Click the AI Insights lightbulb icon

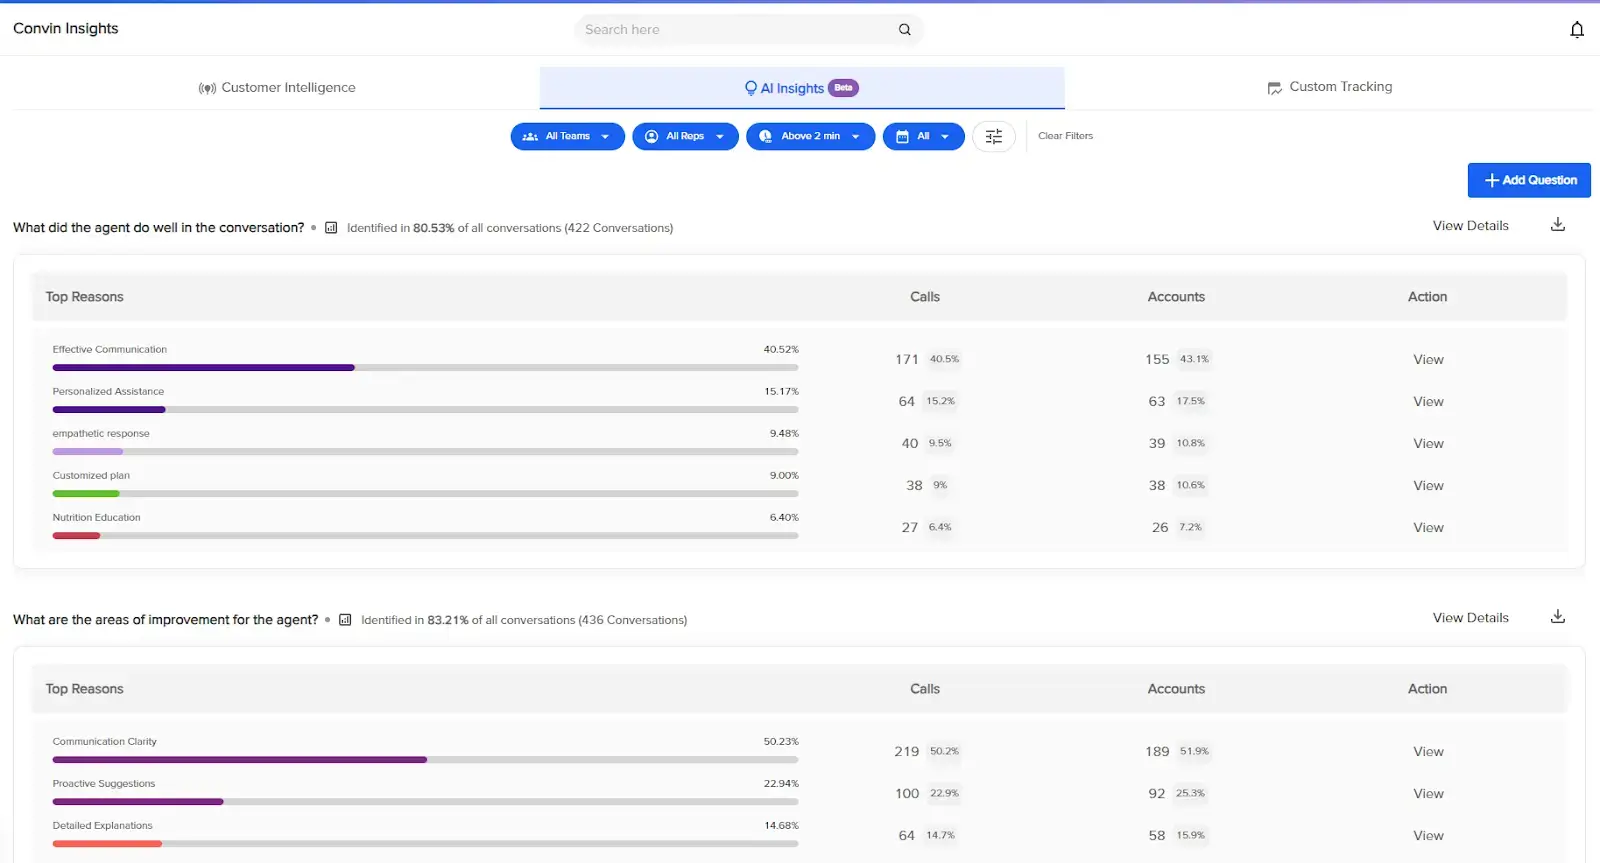[751, 88]
